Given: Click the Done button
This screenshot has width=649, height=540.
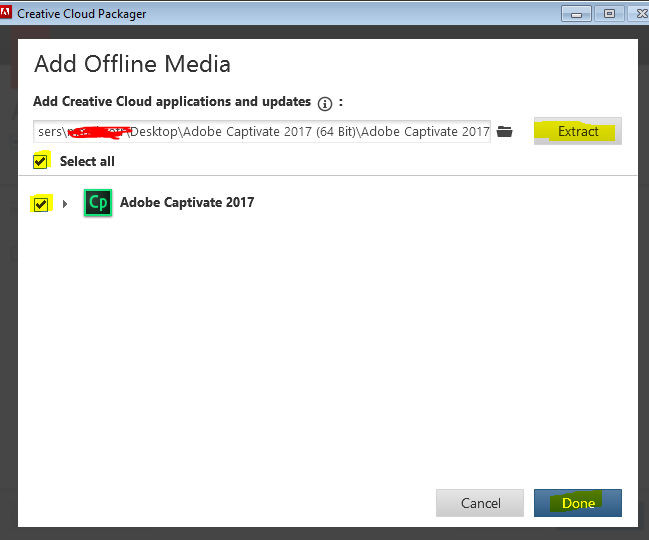Looking at the screenshot, I should [x=578, y=503].
